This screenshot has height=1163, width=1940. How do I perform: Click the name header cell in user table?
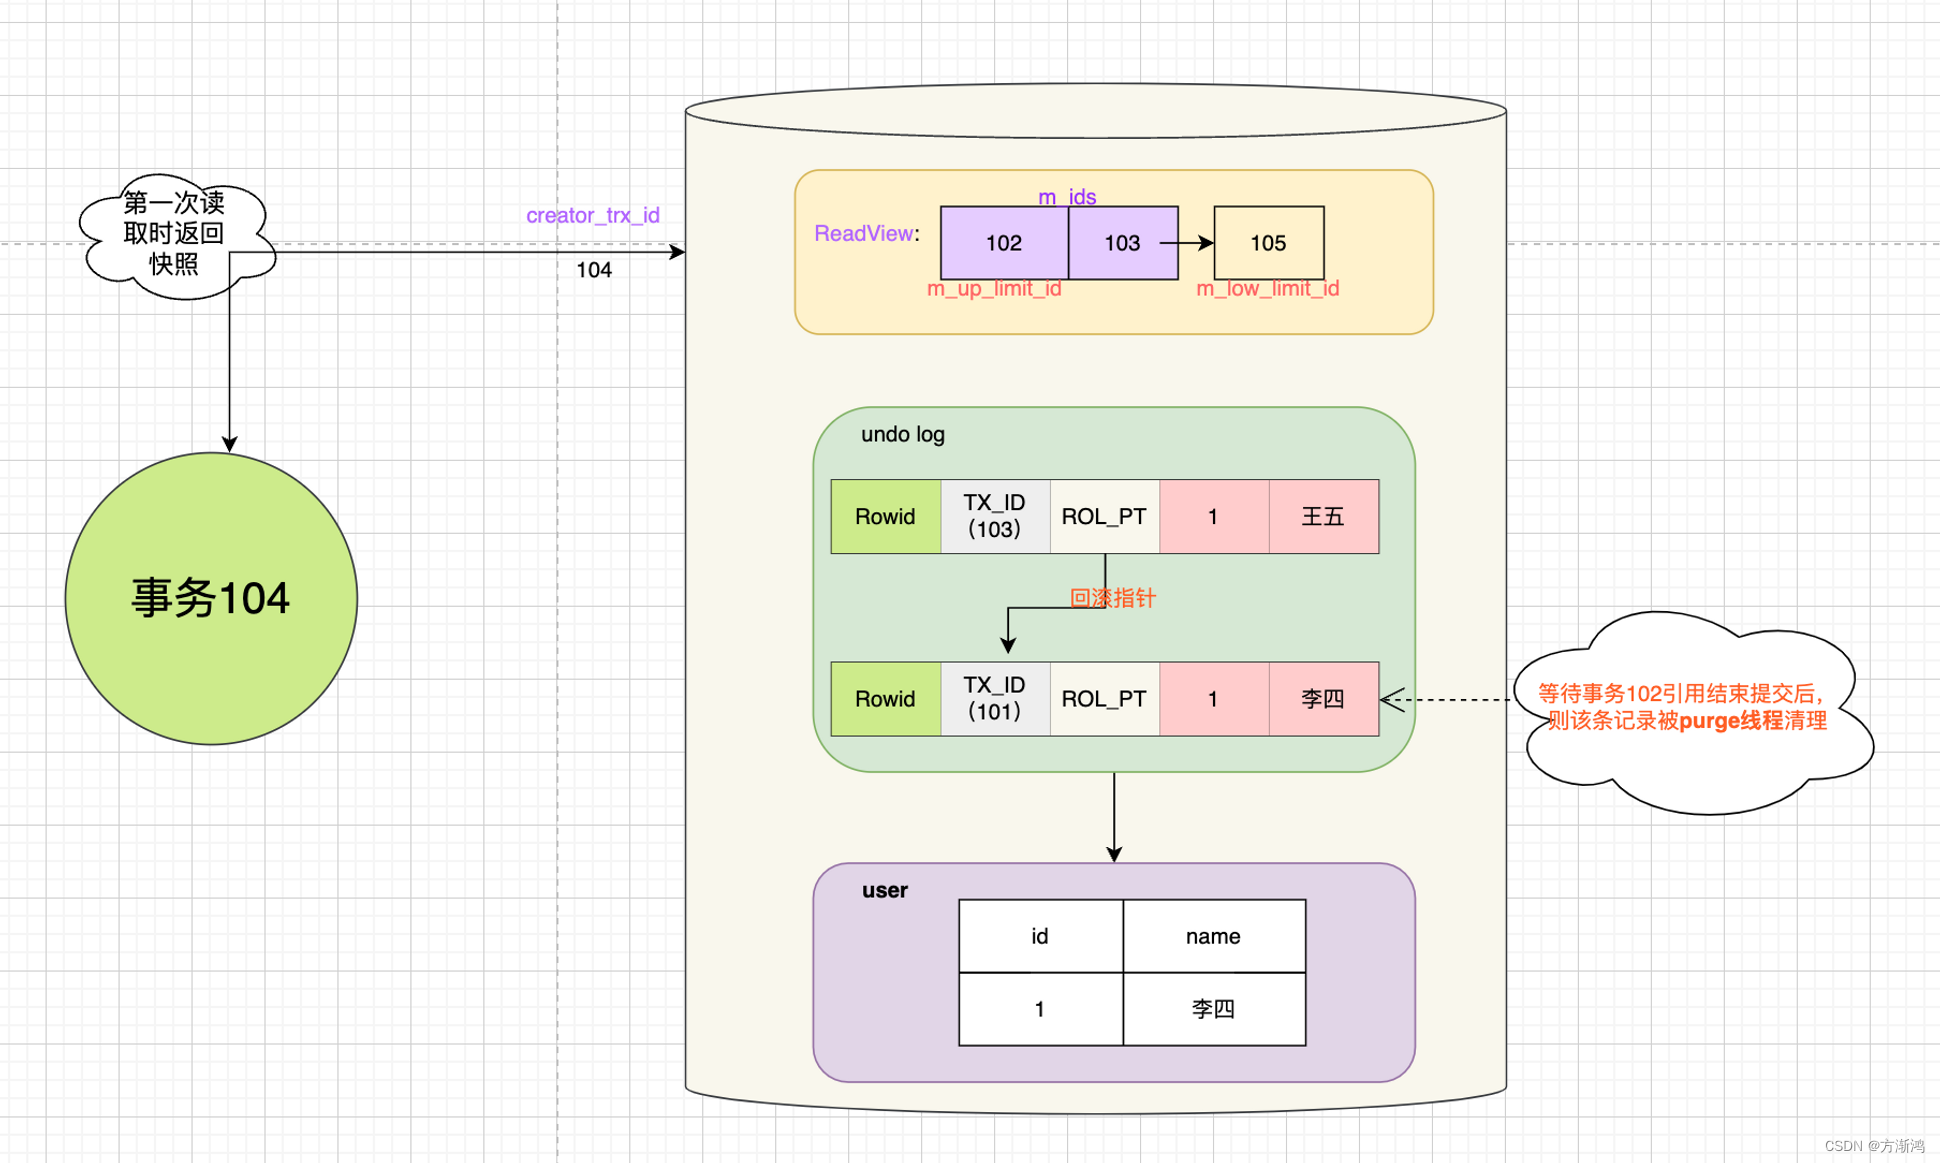point(1214,936)
